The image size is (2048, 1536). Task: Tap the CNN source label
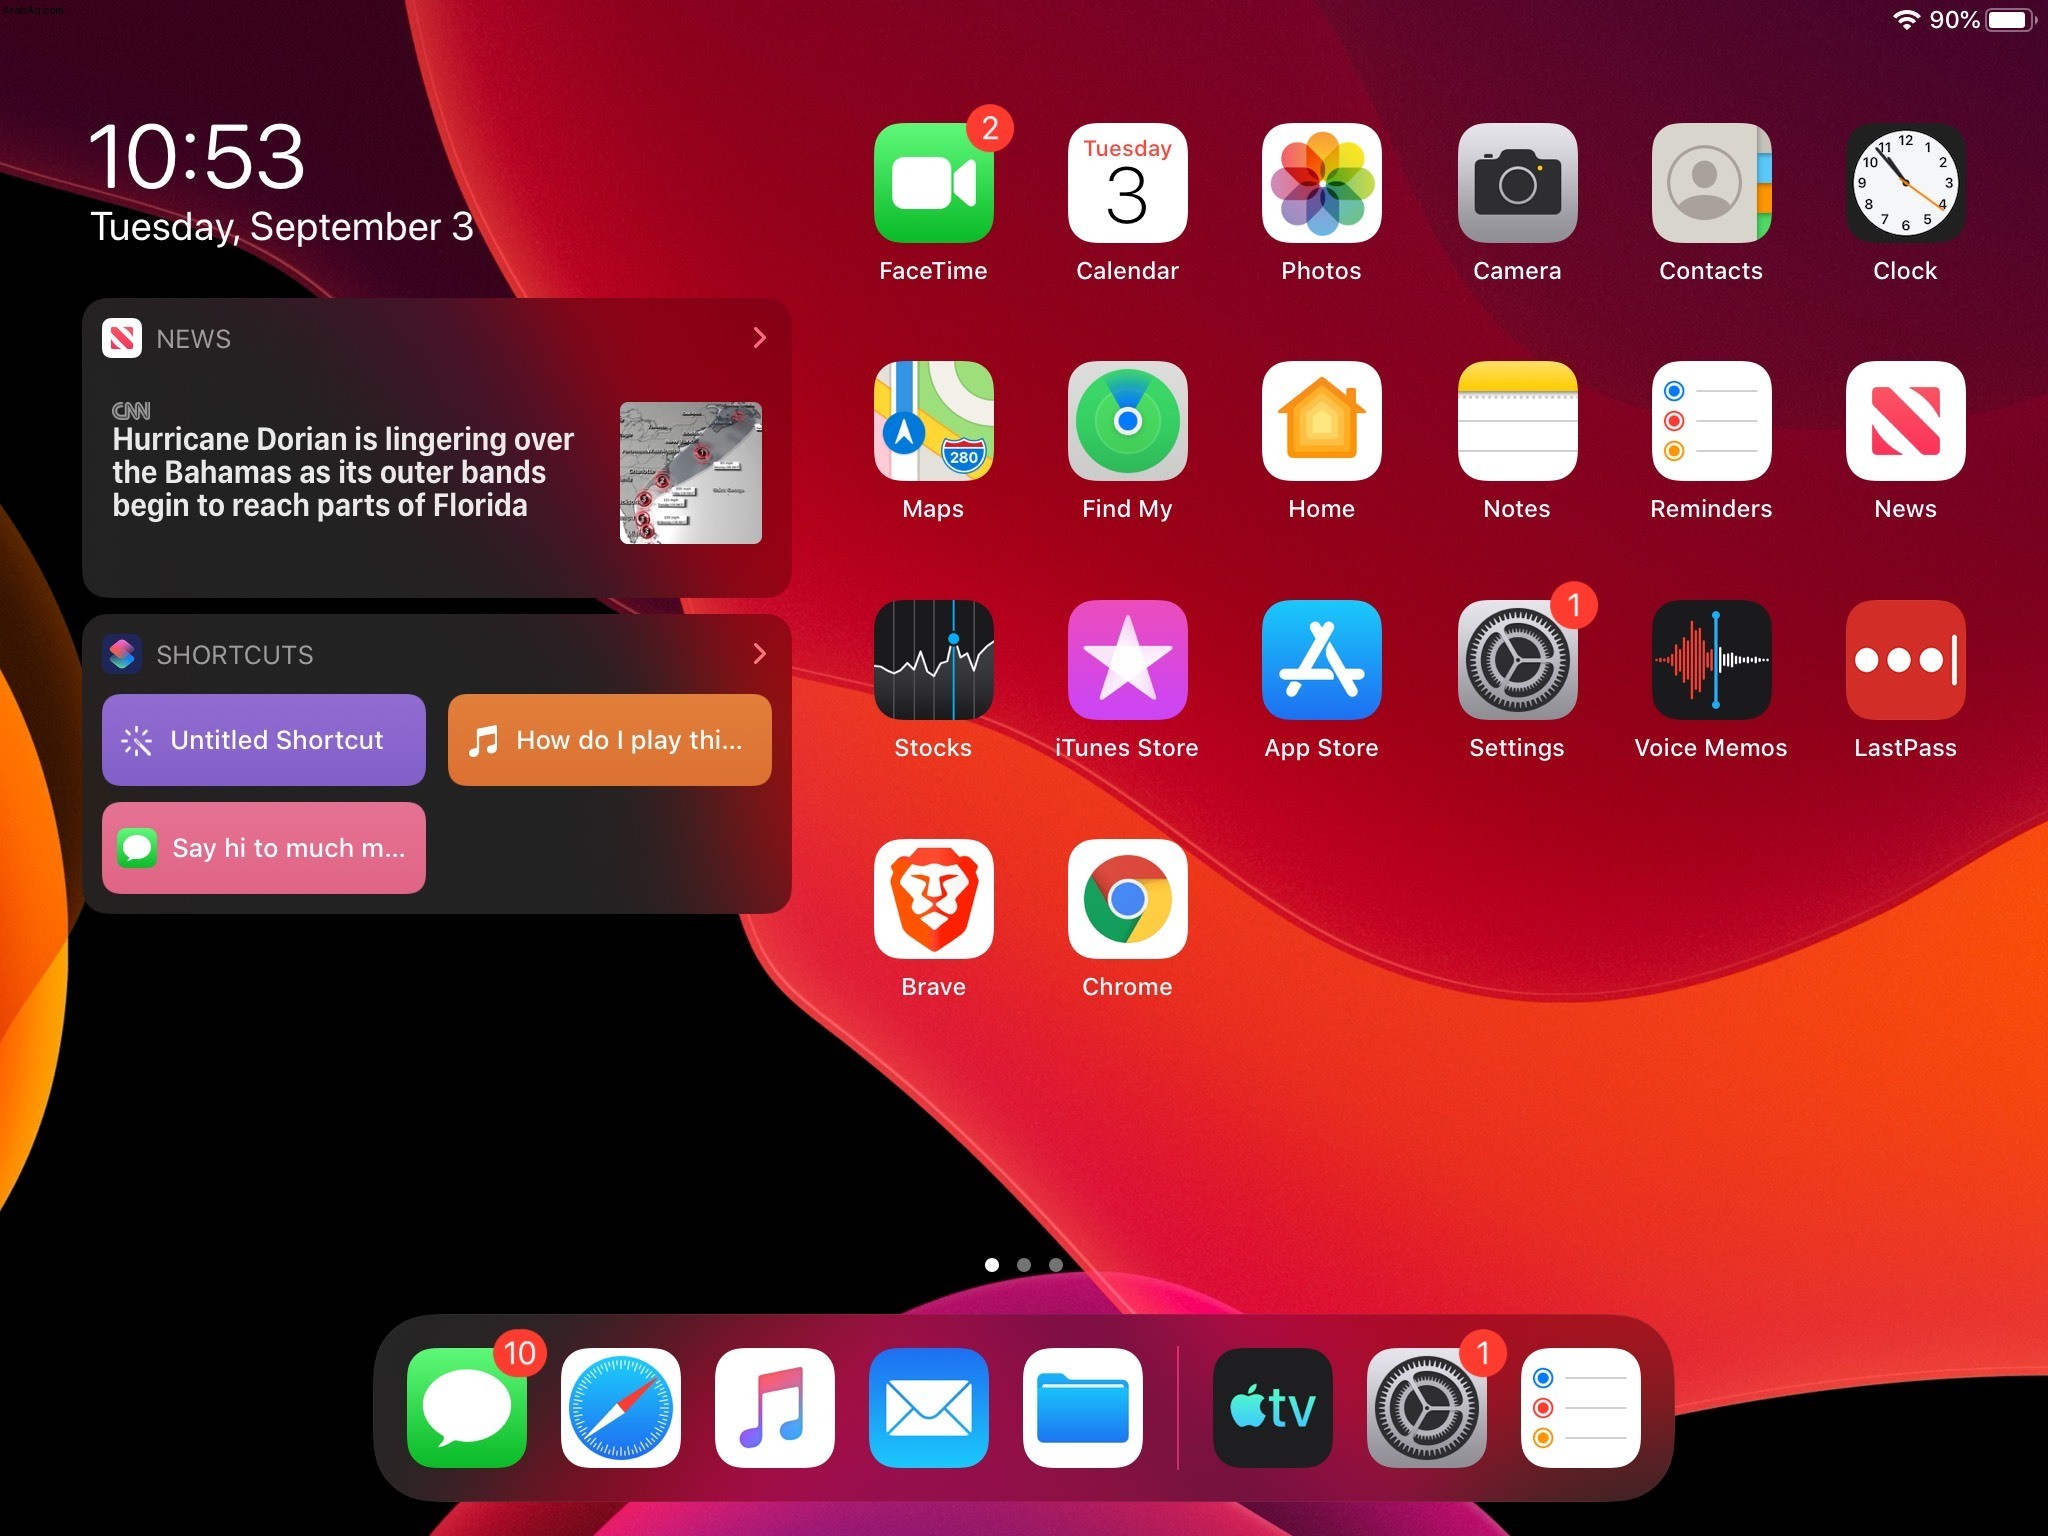[x=131, y=410]
